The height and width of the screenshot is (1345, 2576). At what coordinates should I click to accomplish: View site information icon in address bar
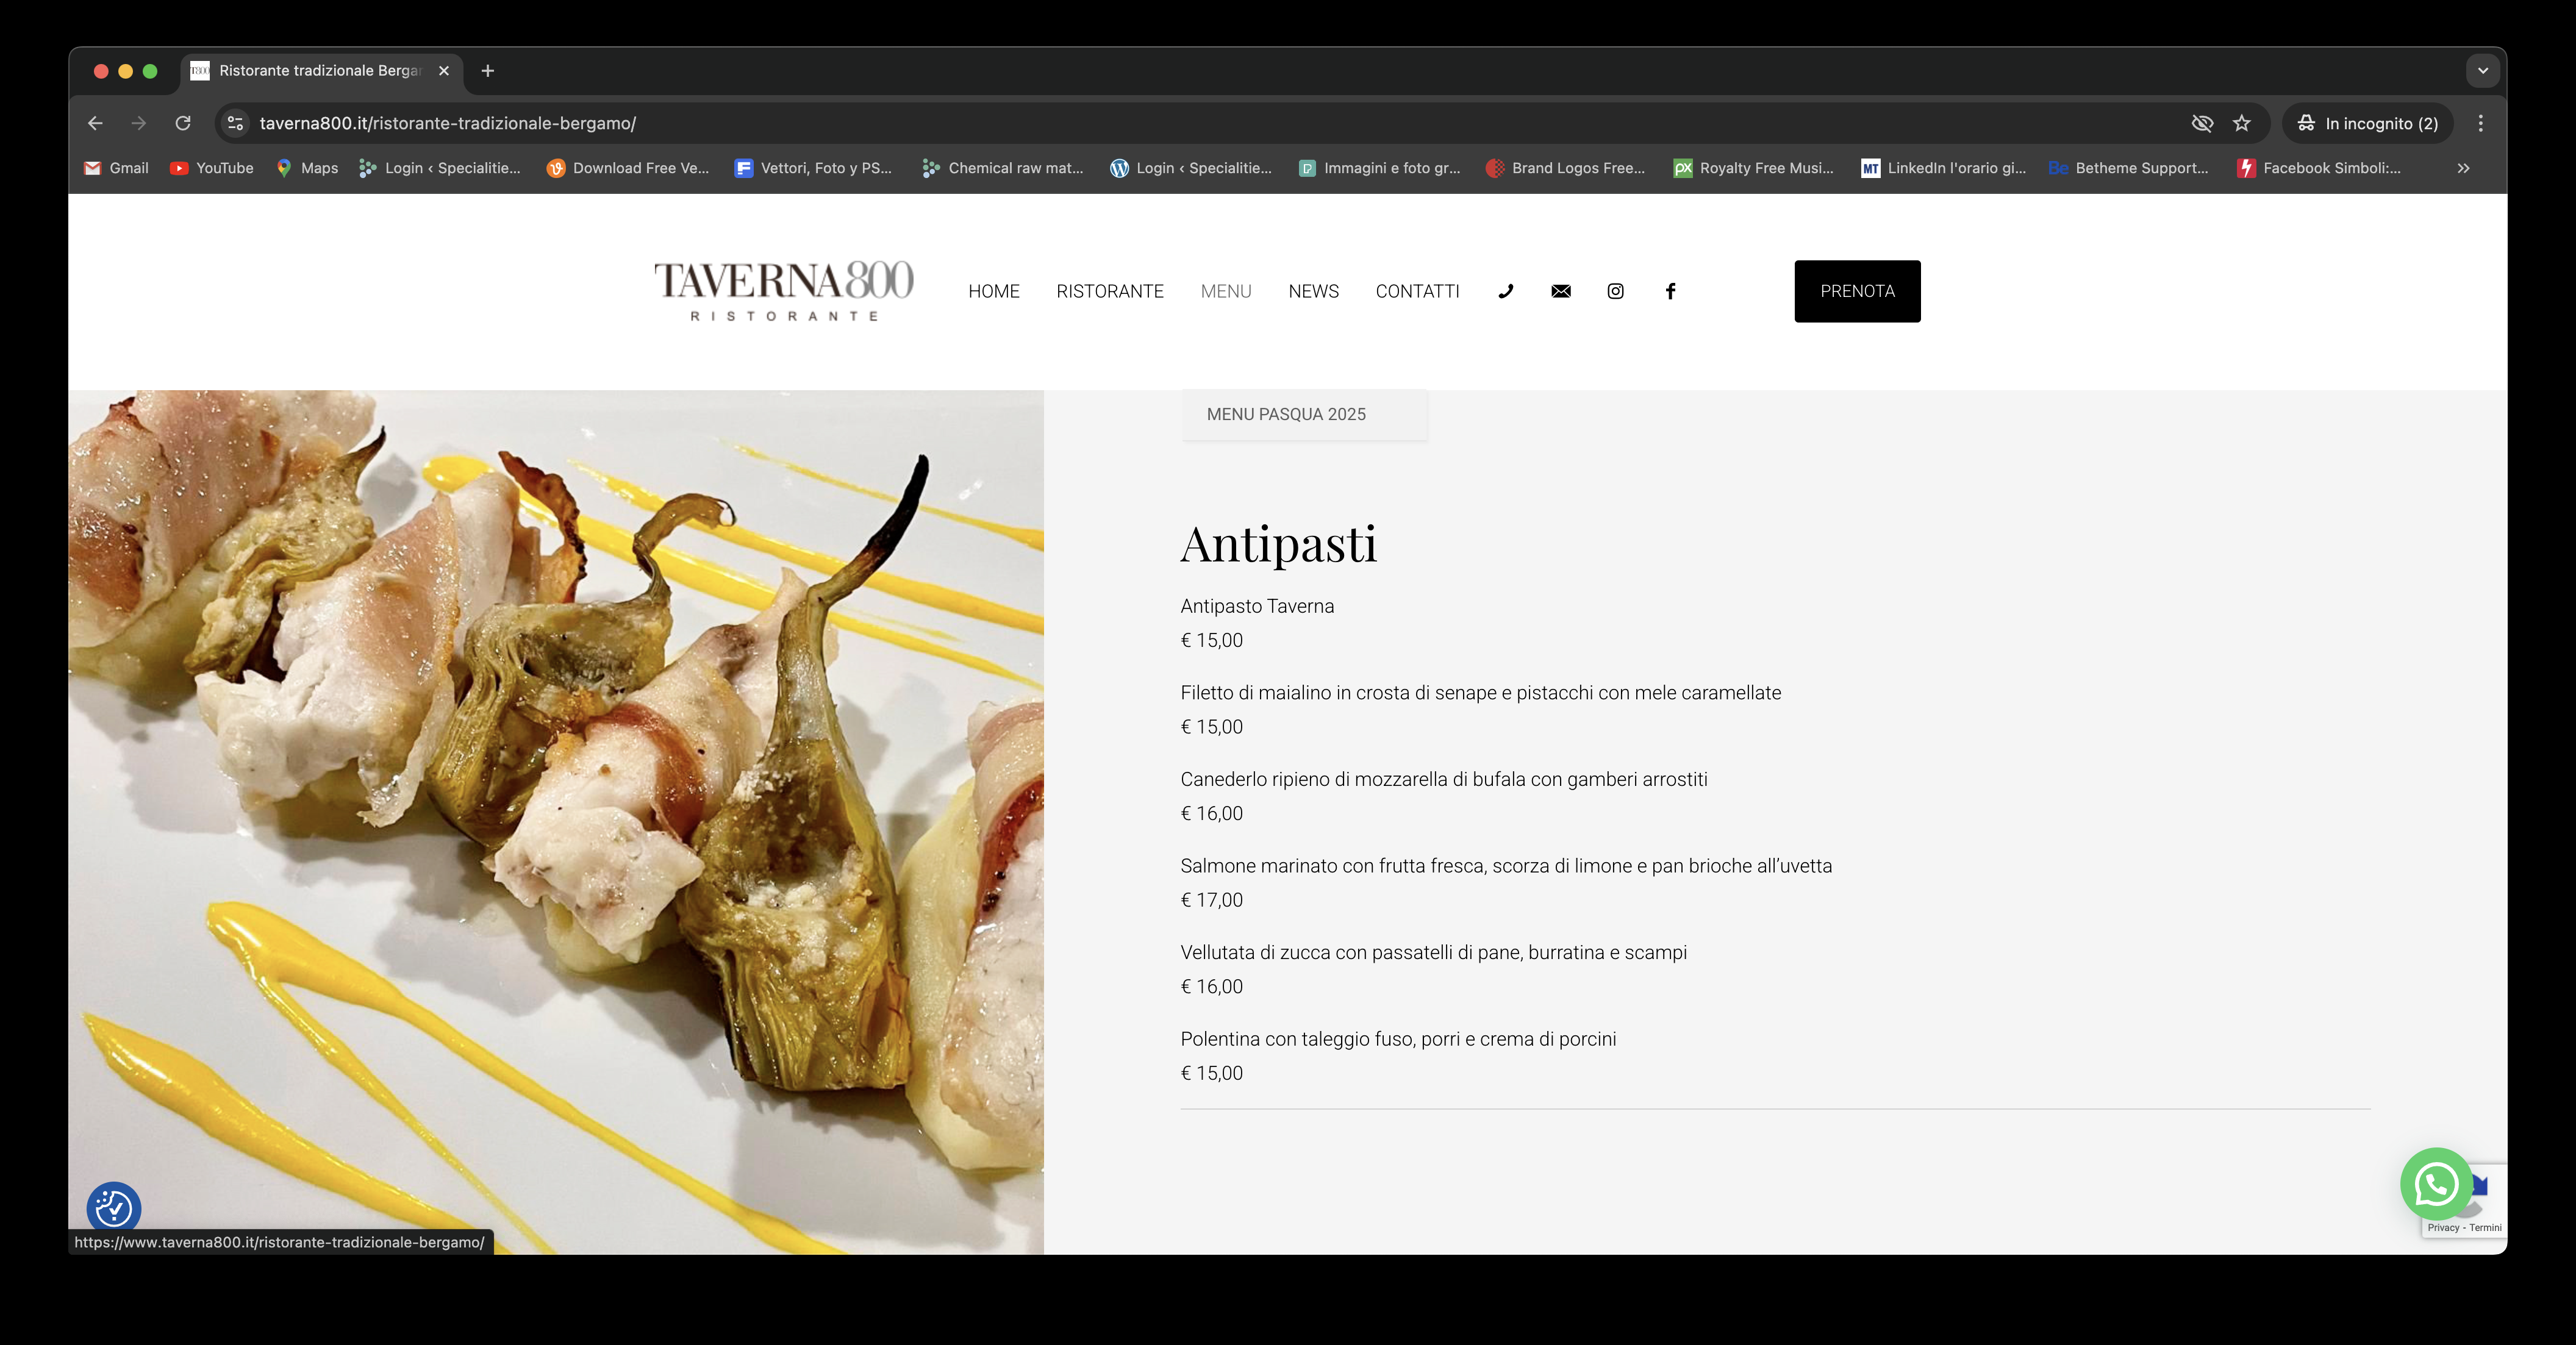pyautogui.click(x=235, y=123)
